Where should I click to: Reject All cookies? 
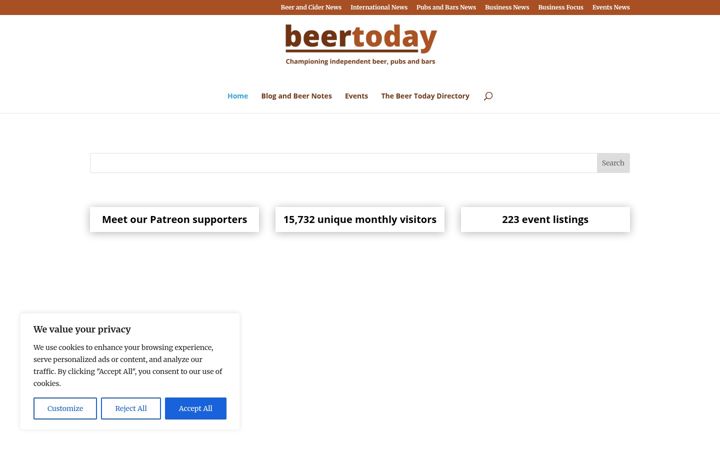coord(131,408)
